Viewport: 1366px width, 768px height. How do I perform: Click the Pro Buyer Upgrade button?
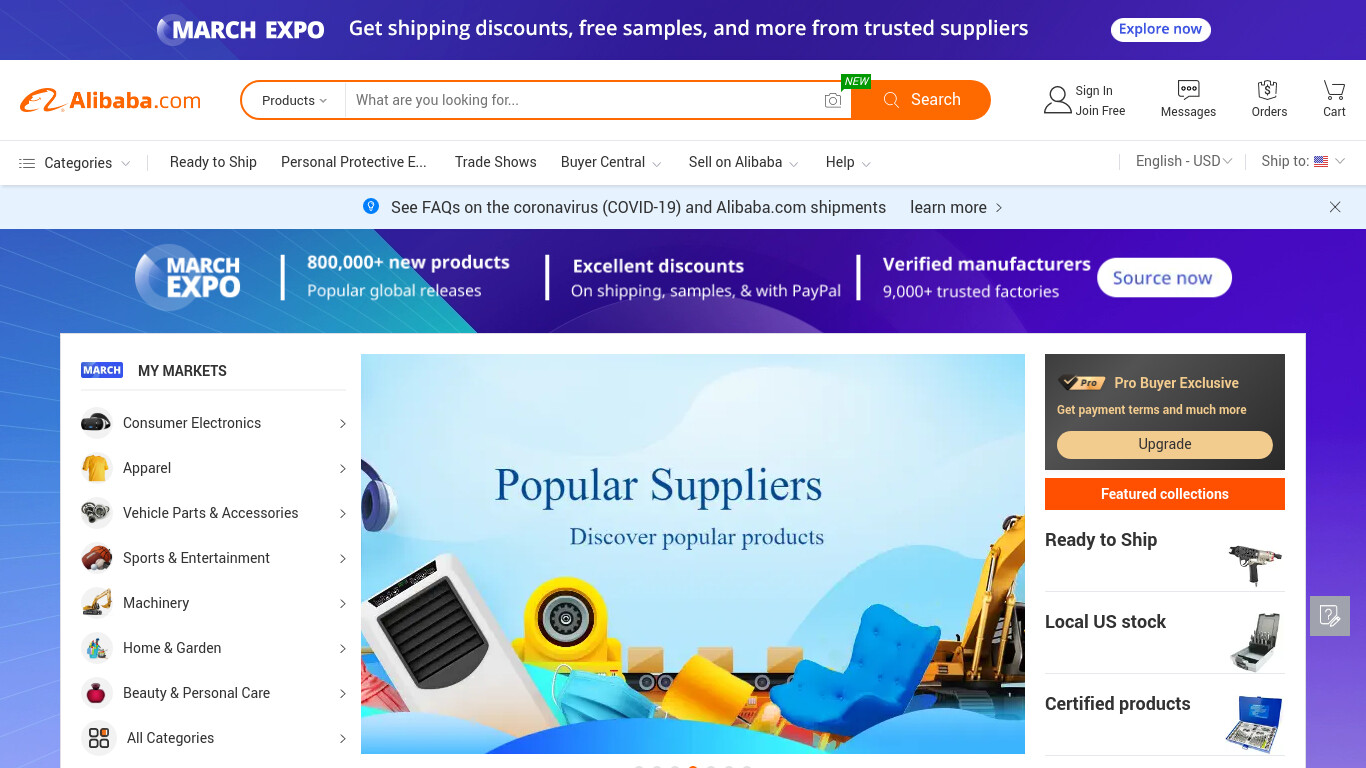click(1165, 444)
